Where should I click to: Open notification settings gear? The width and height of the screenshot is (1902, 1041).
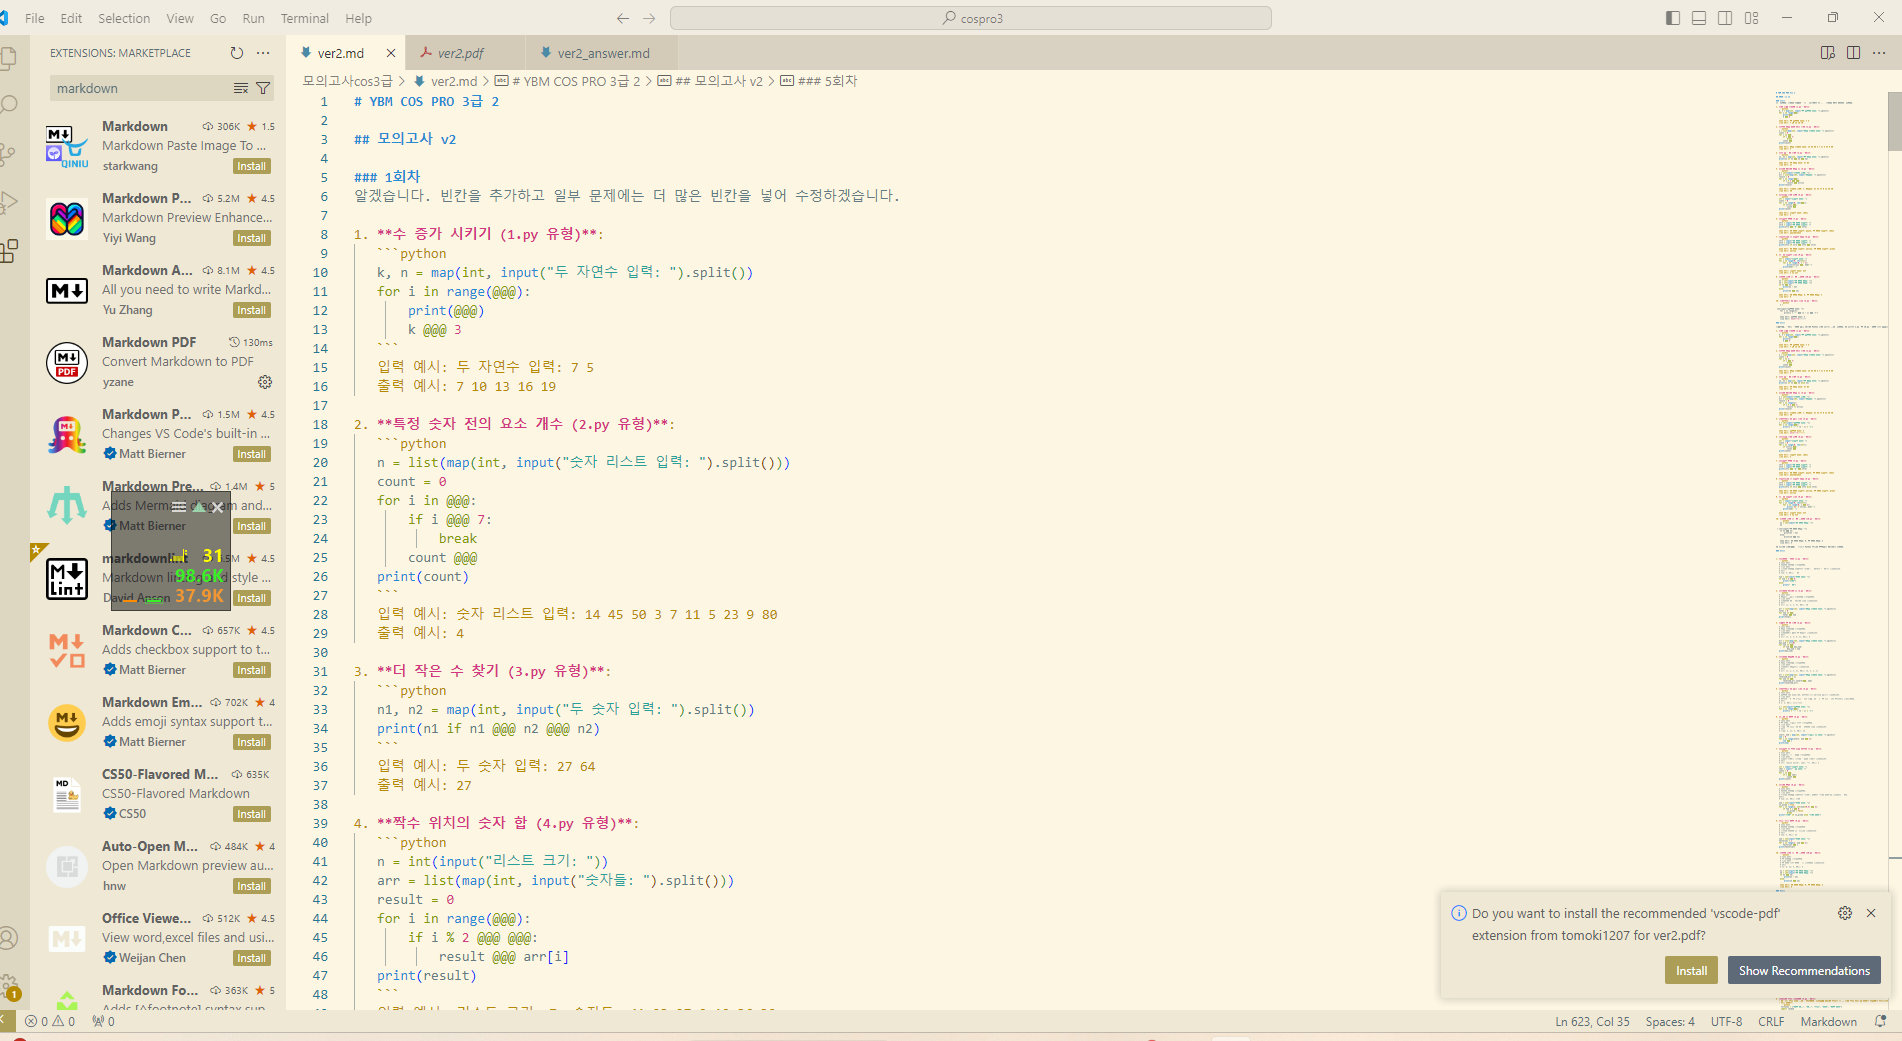pyautogui.click(x=1845, y=913)
